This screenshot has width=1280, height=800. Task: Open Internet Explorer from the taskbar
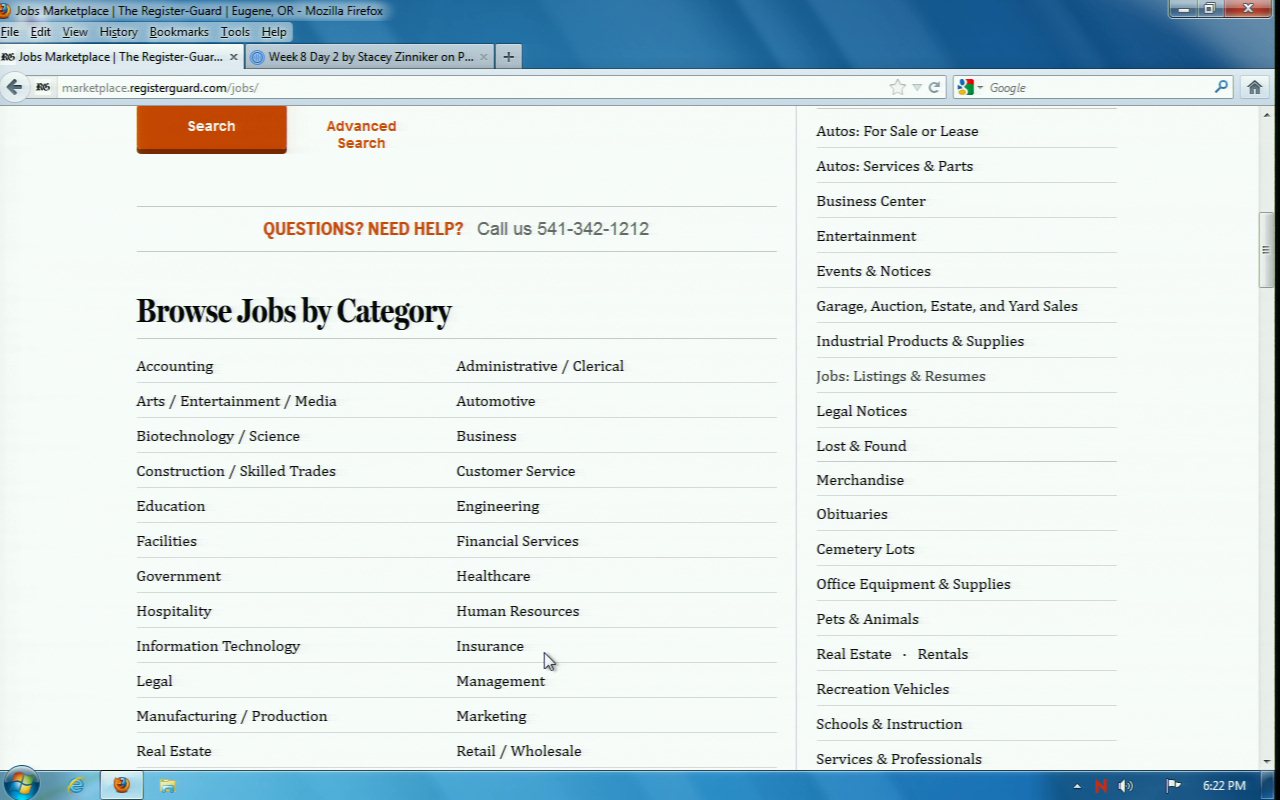76,785
